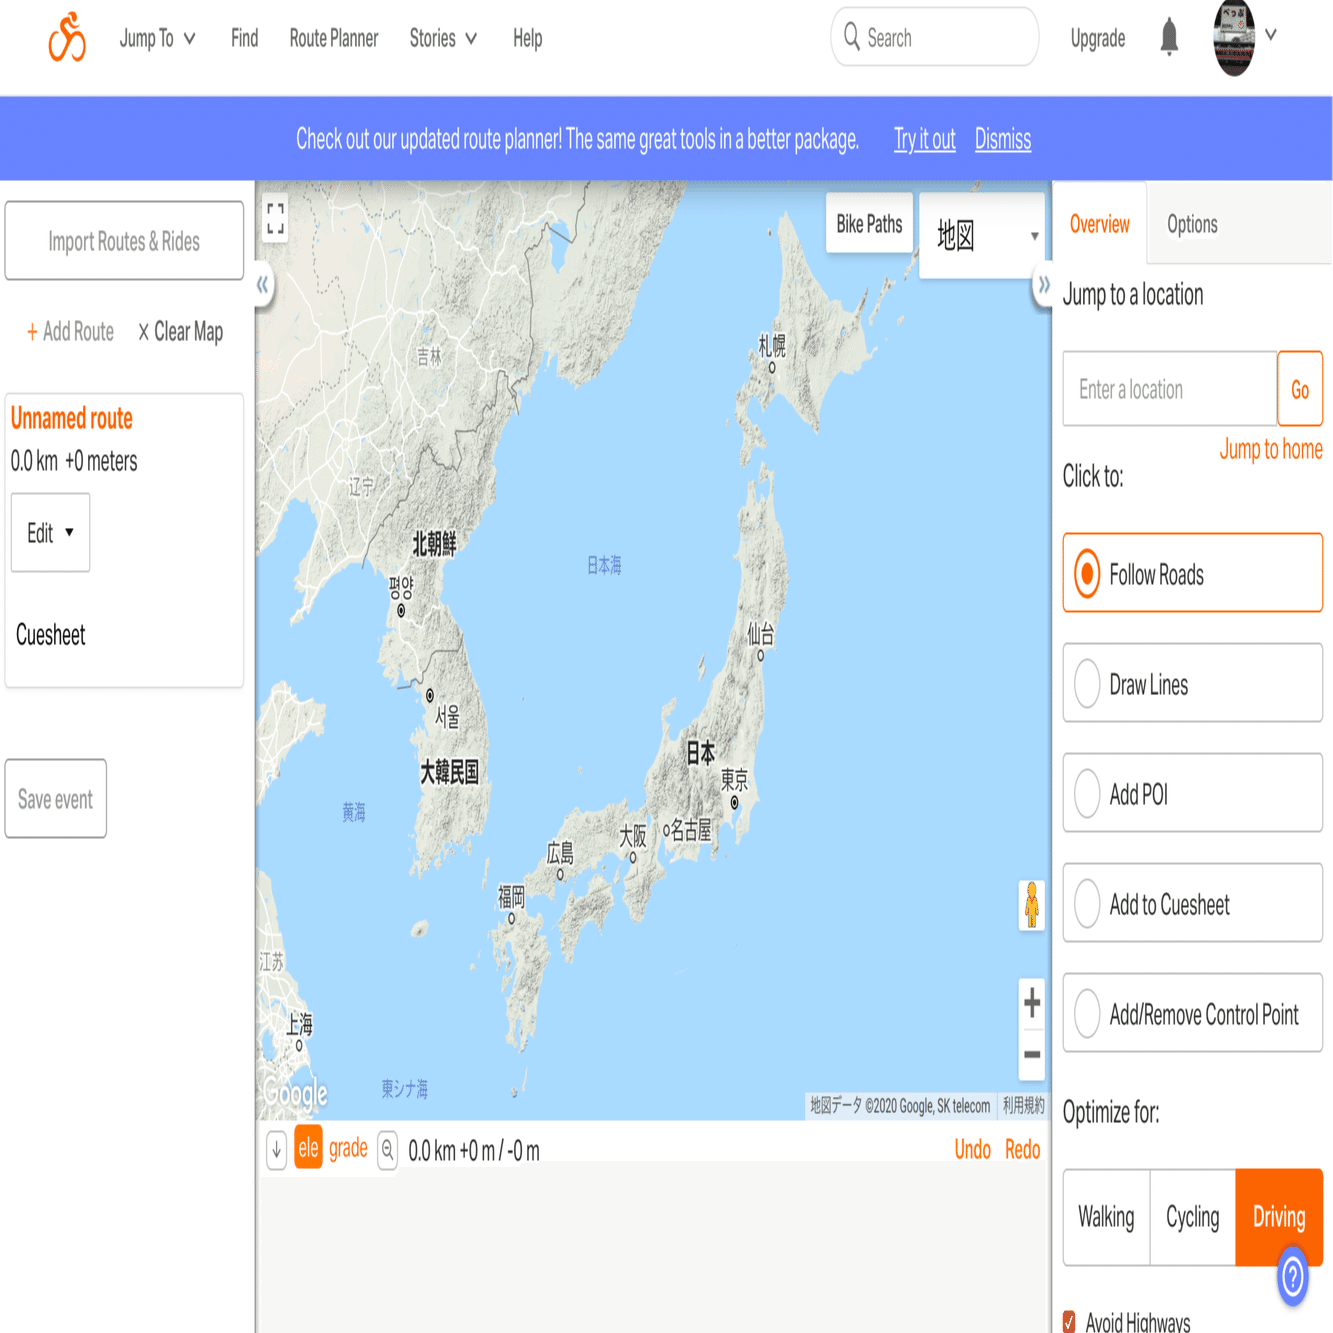Select the Add to Cuesheet option

(x=1193, y=903)
